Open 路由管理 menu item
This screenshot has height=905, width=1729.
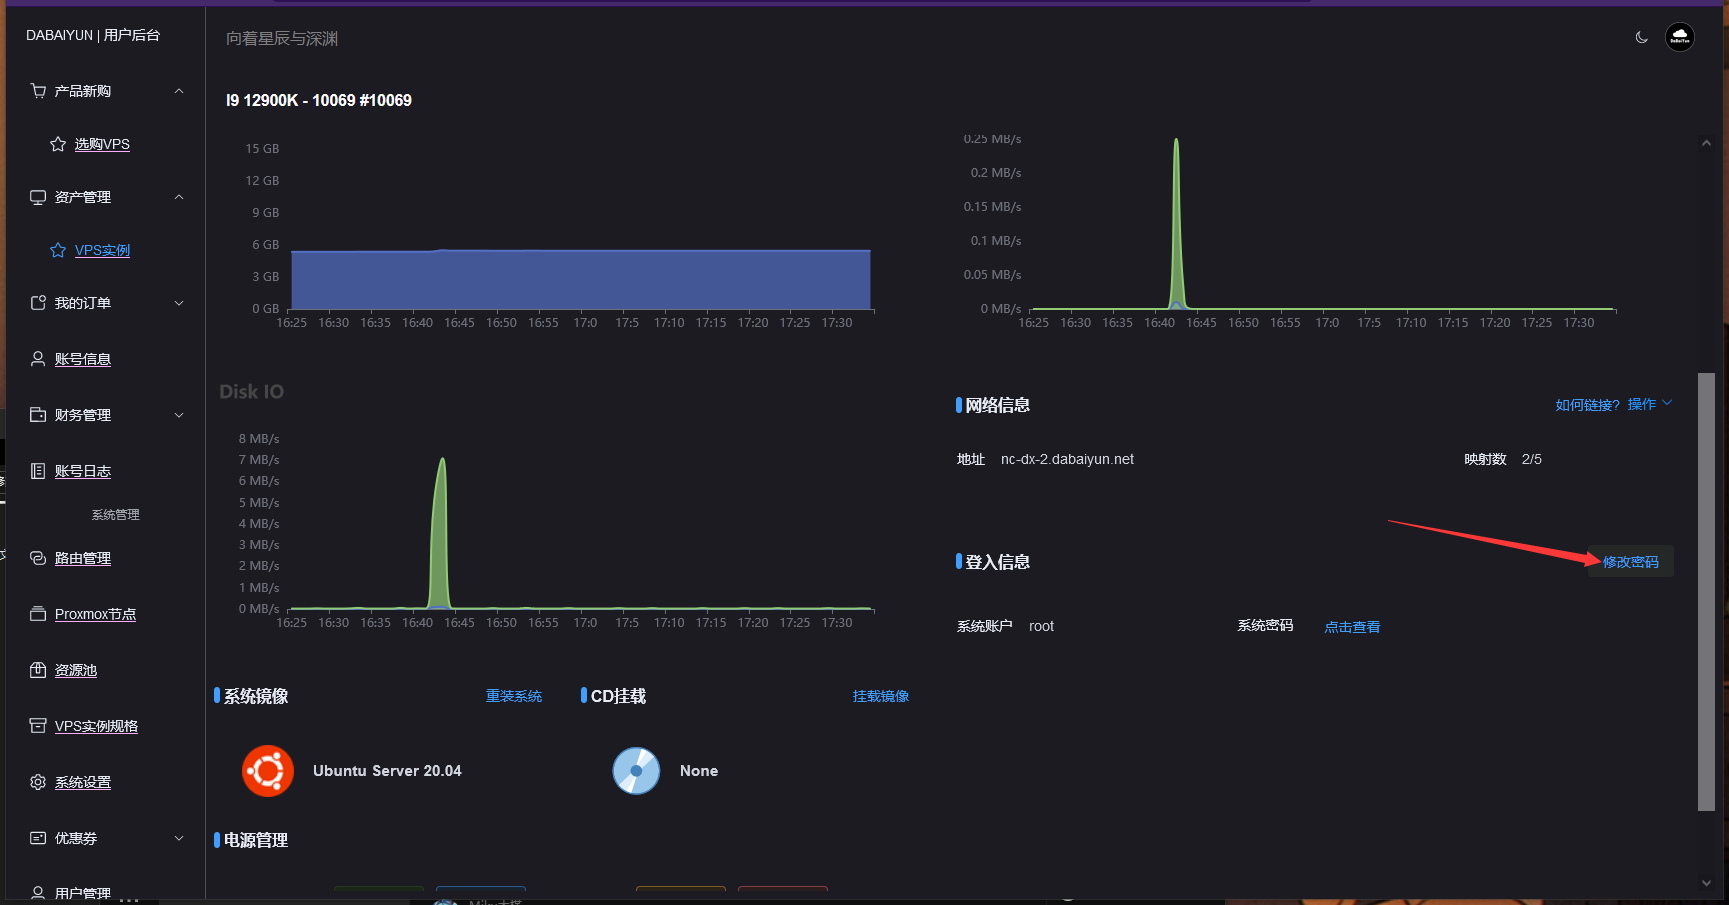(x=83, y=558)
